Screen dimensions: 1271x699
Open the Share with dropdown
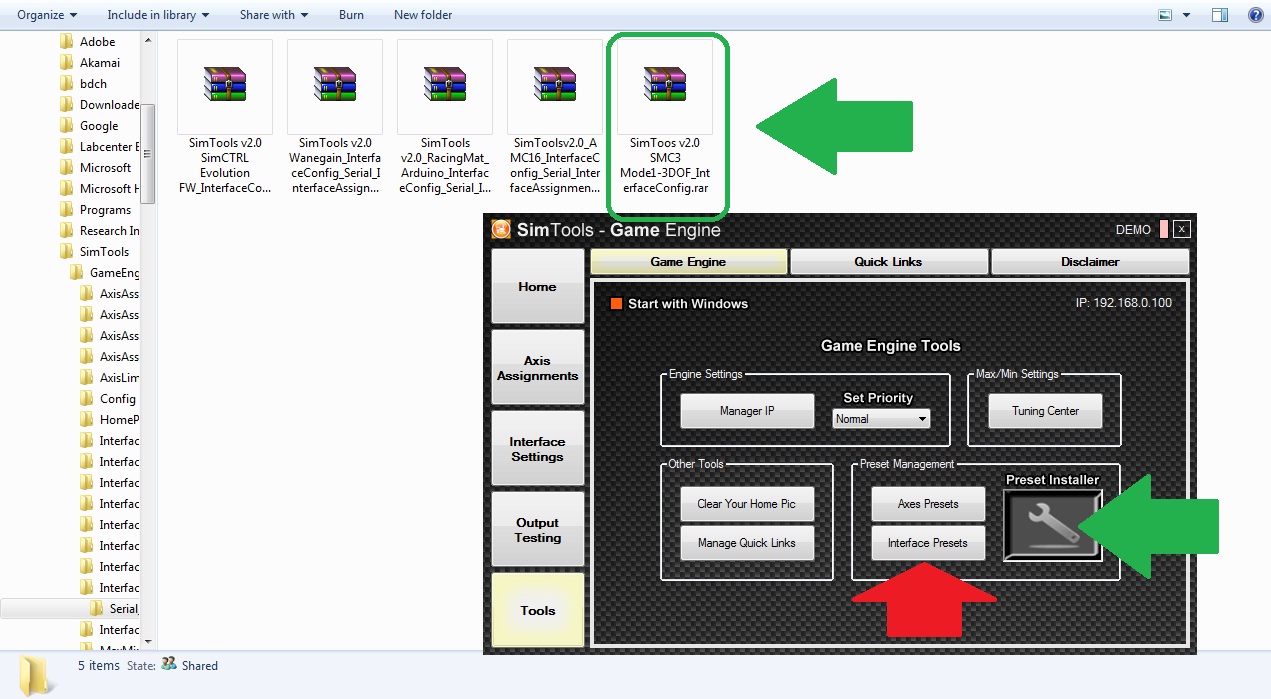click(x=274, y=15)
